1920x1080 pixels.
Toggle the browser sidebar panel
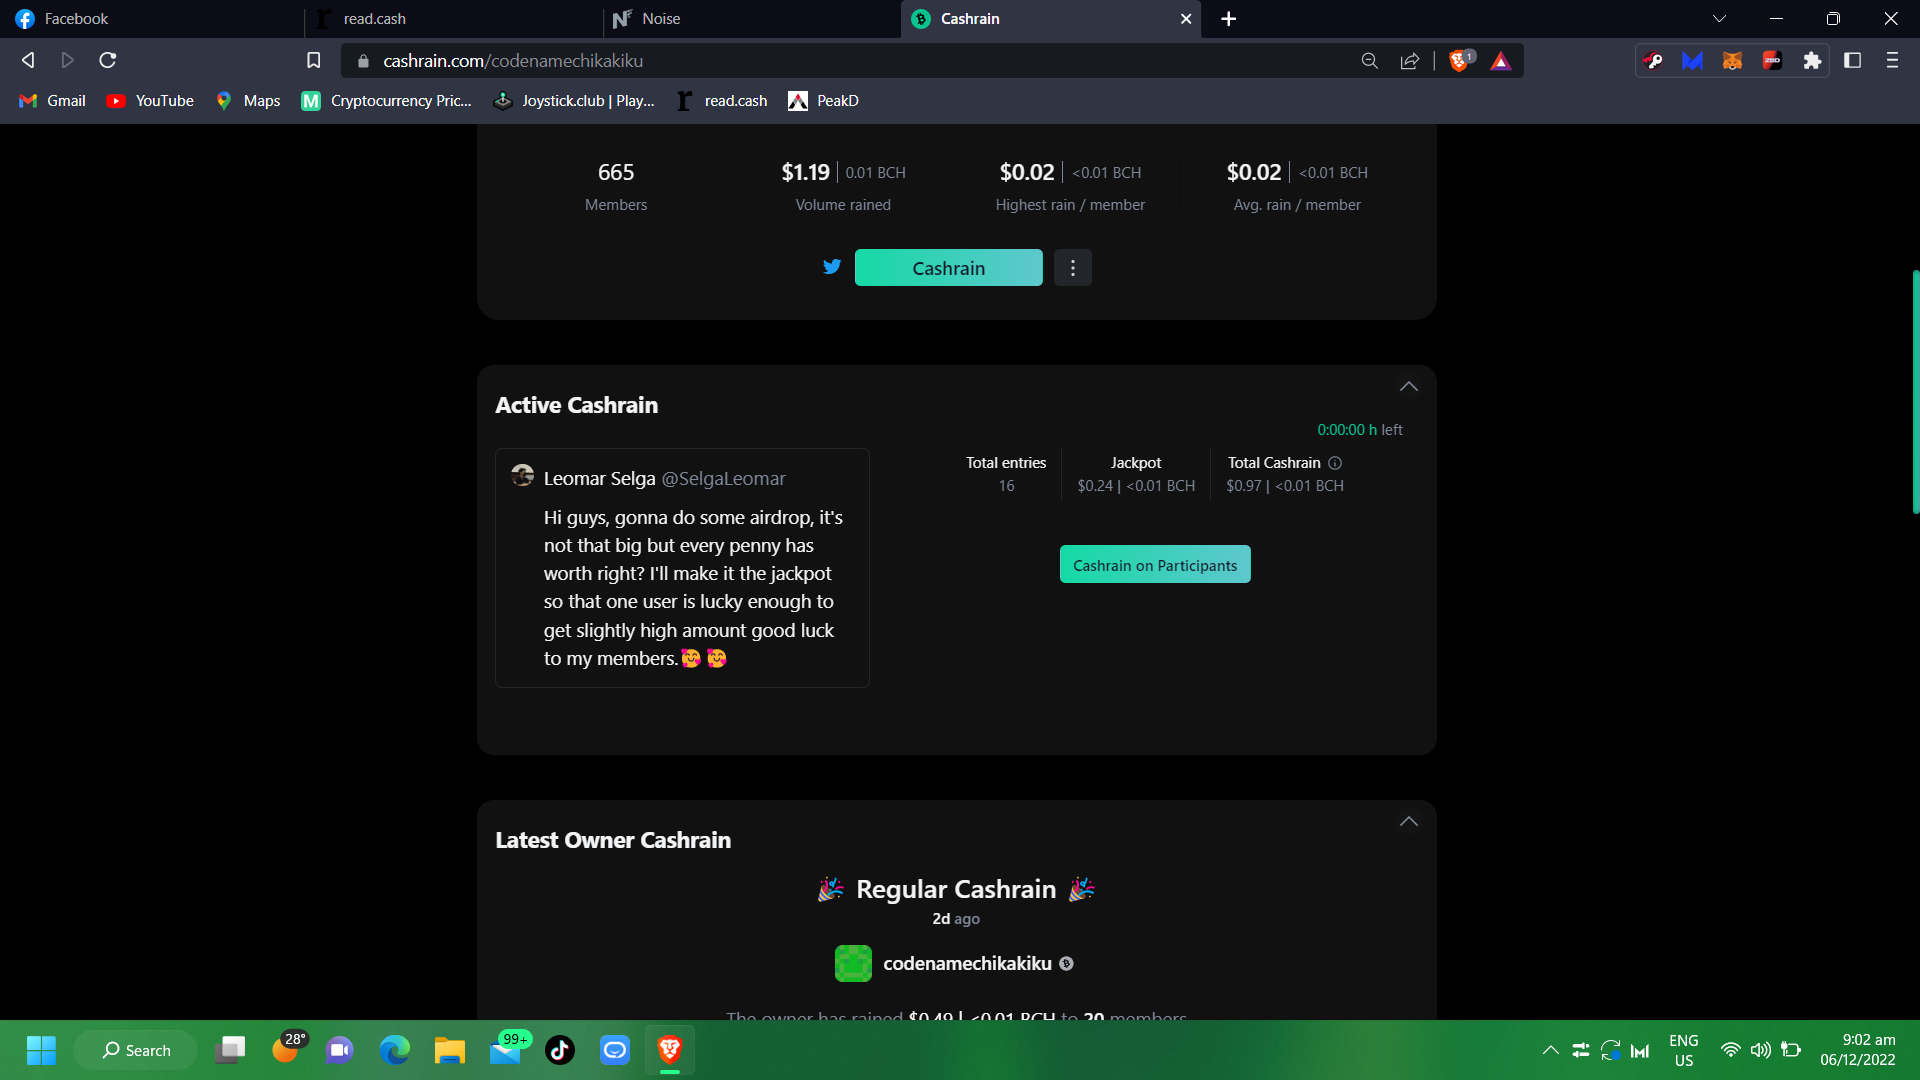1852,61
